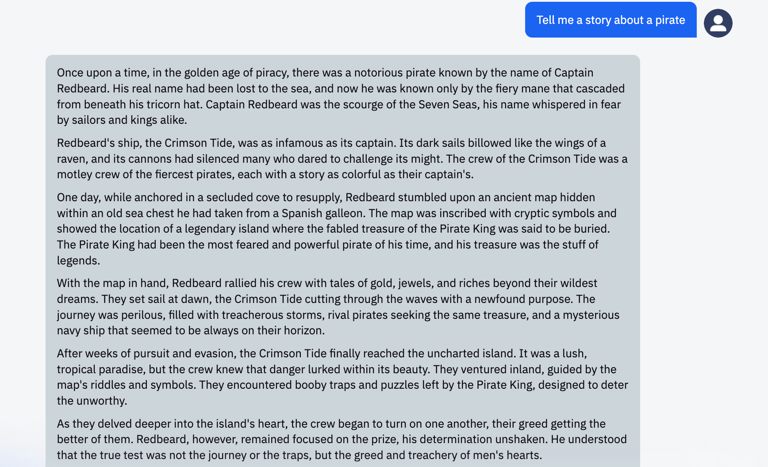
Task: Click the line starting 'from beneath his tricorn hat'
Action: (338, 104)
